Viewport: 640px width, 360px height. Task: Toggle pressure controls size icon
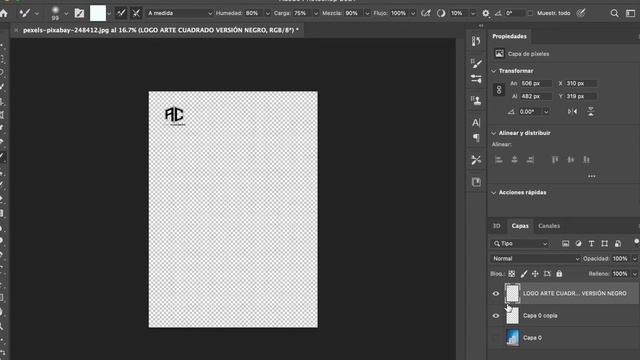(x=581, y=13)
